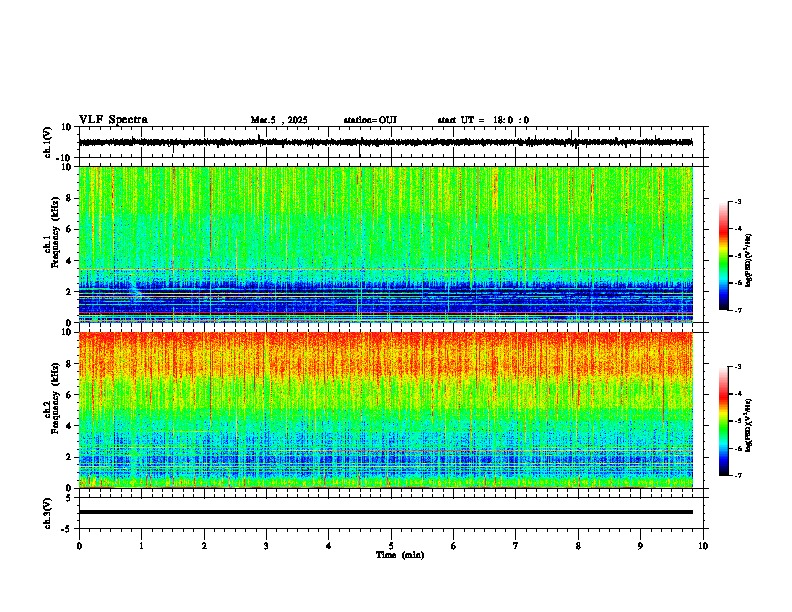Click the ch.1 frequency tick "8"
The height and width of the screenshot is (612, 792).
(x=69, y=198)
